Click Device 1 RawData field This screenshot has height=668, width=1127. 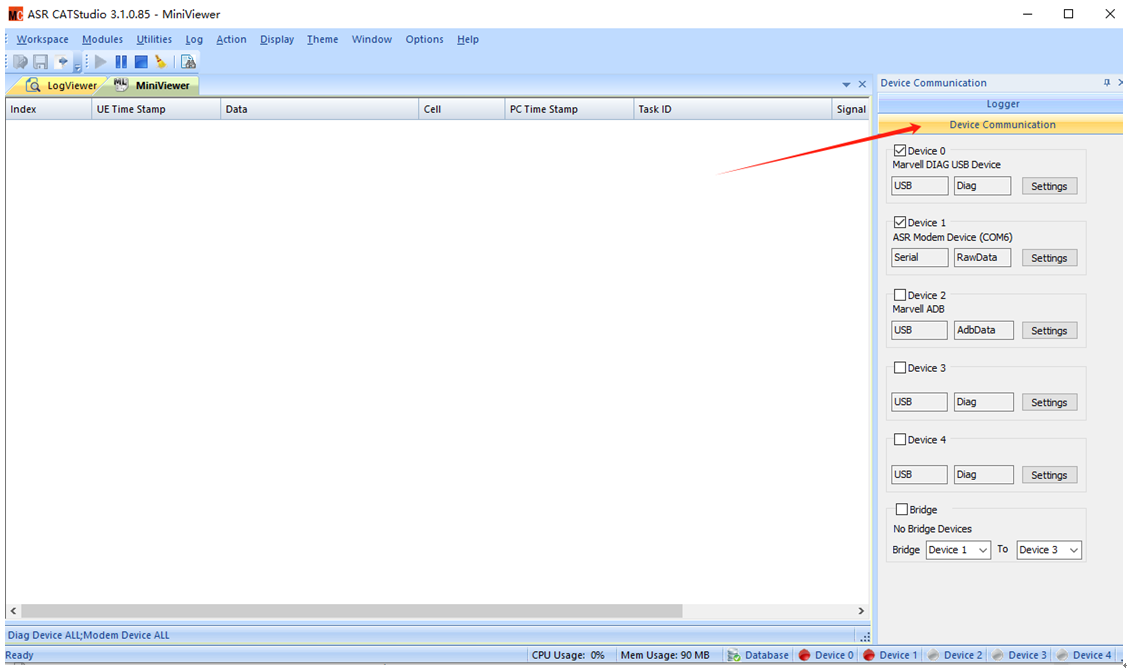pos(983,258)
